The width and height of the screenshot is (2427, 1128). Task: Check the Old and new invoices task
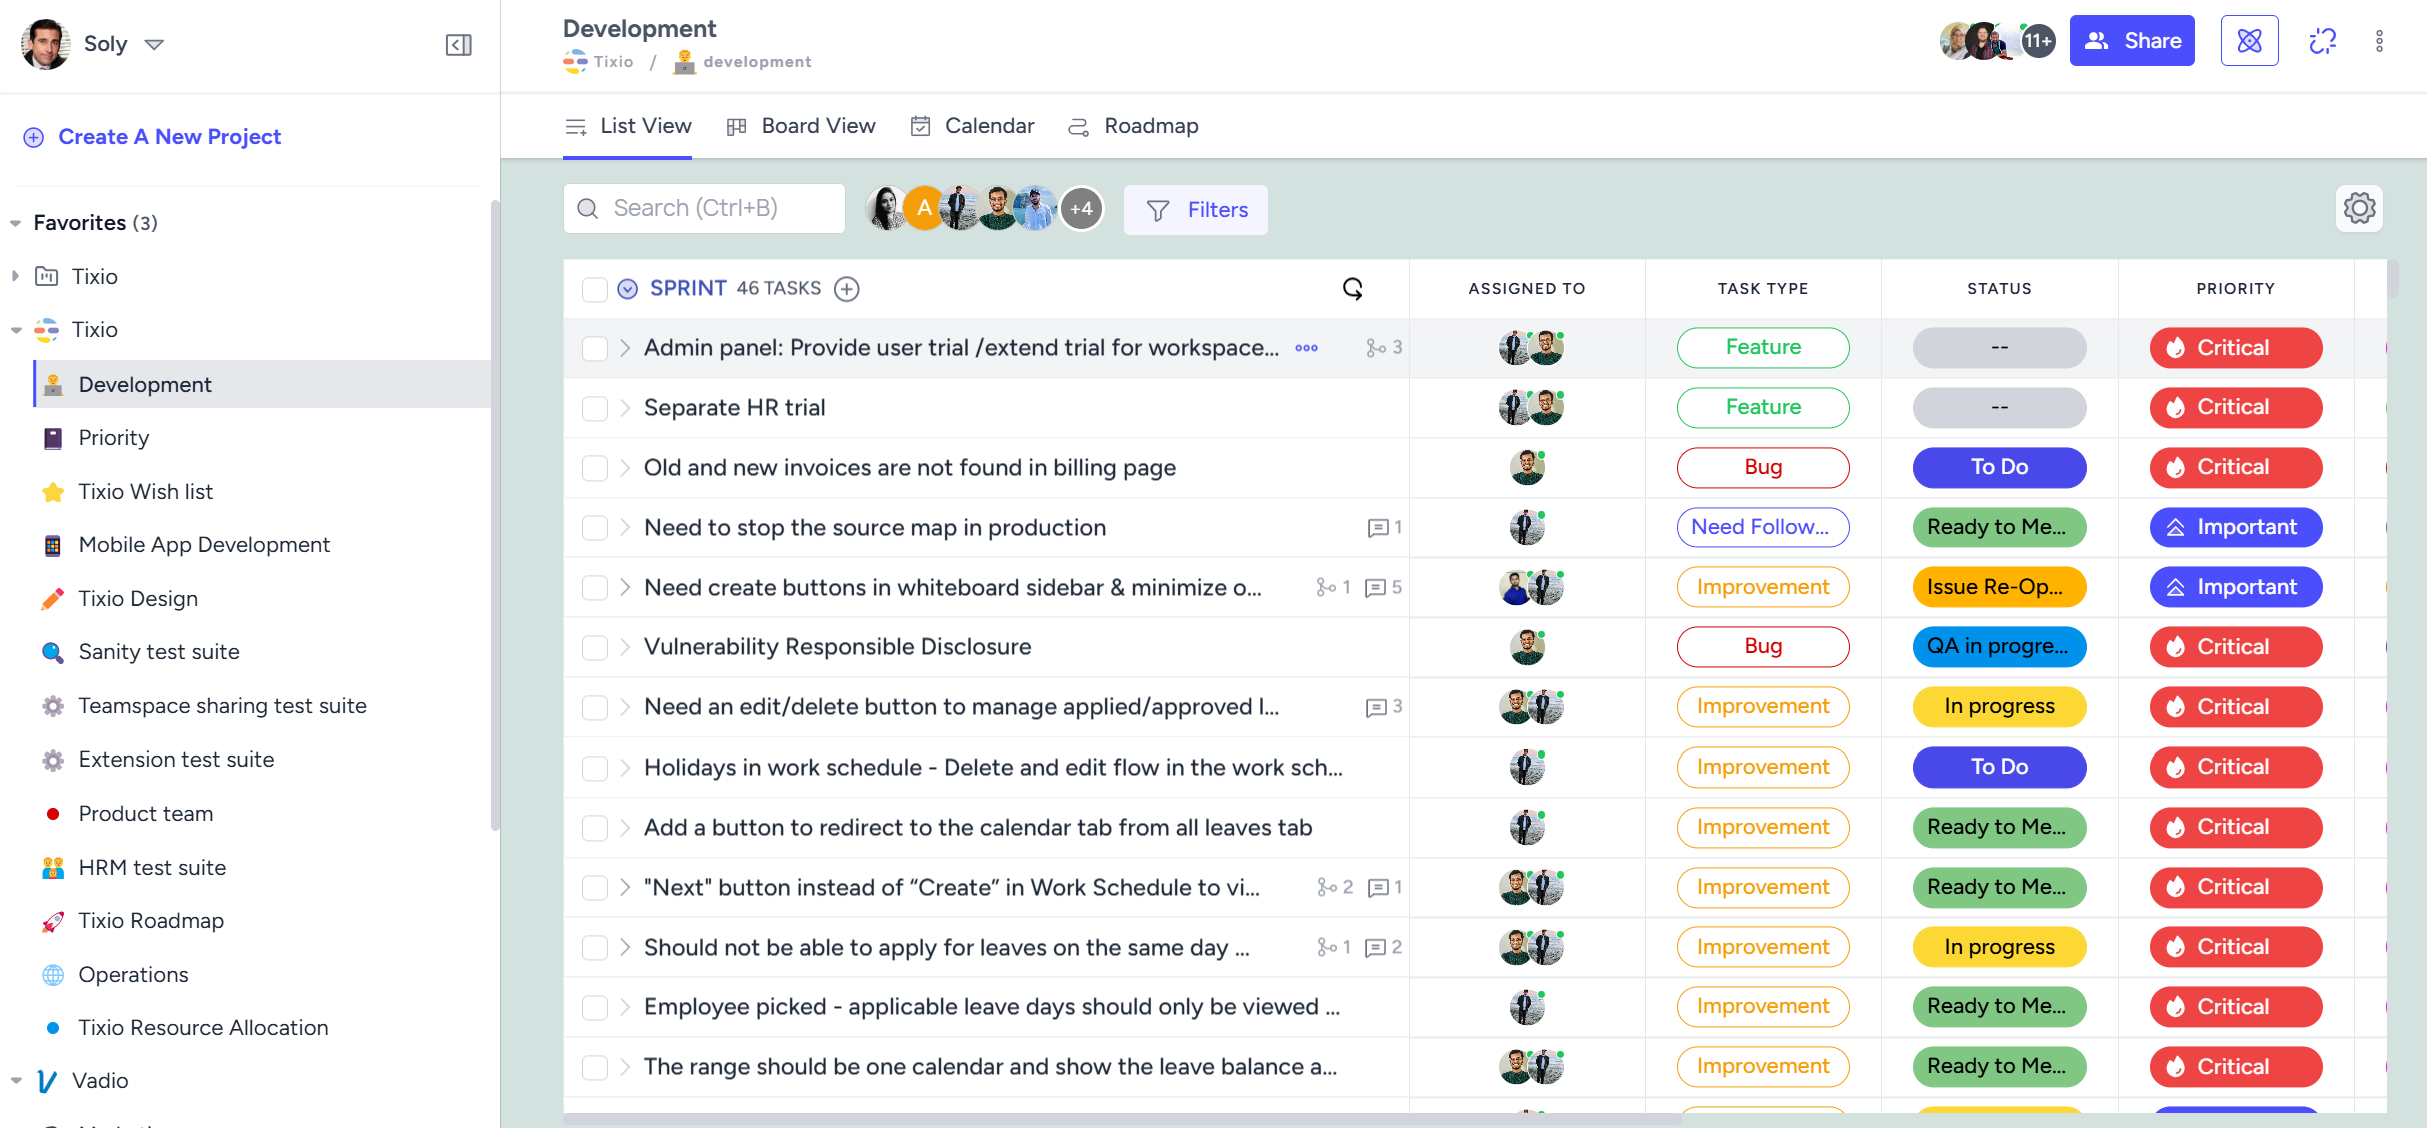coord(596,467)
